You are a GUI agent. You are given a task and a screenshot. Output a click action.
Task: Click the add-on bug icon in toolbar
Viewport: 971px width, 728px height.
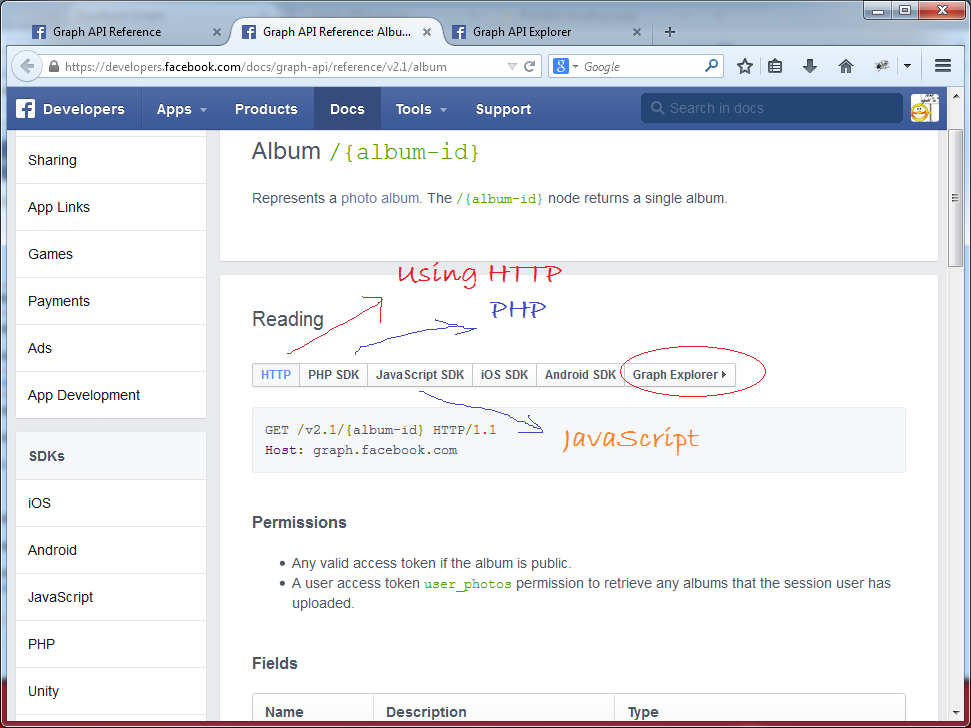(882, 66)
